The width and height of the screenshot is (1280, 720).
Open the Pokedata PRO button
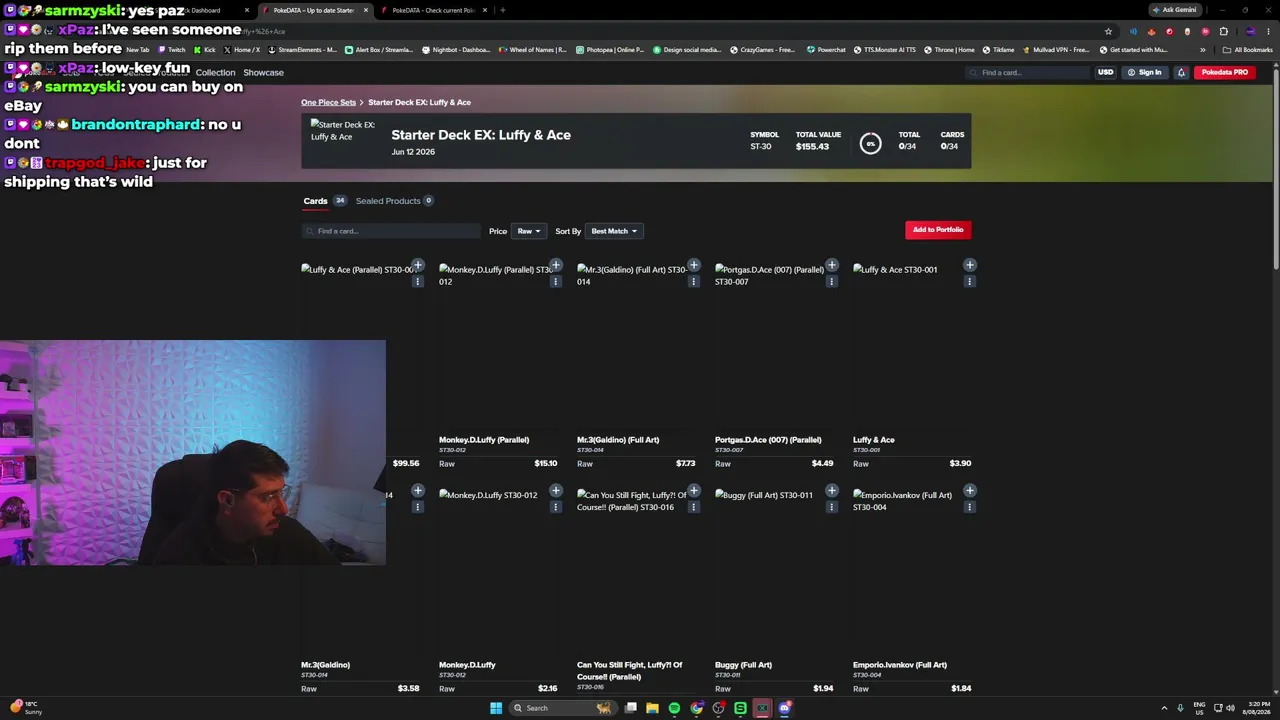tap(1225, 72)
